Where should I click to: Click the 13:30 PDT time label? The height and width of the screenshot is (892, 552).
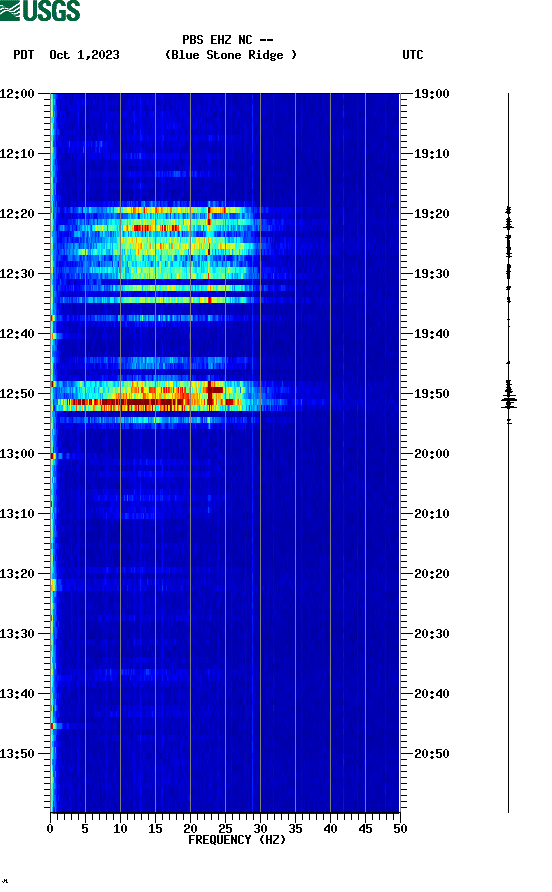(x=17, y=634)
